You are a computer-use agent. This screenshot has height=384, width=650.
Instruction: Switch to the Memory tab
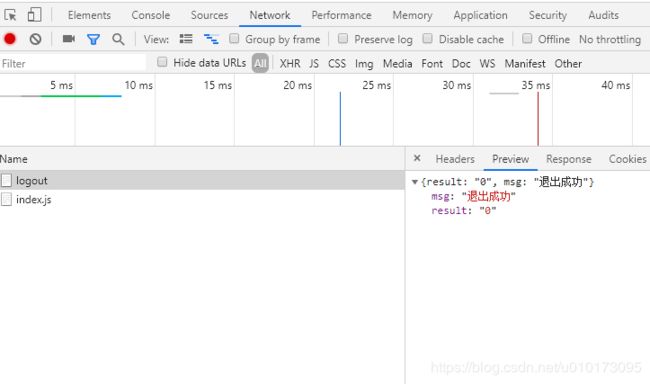[x=412, y=15]
